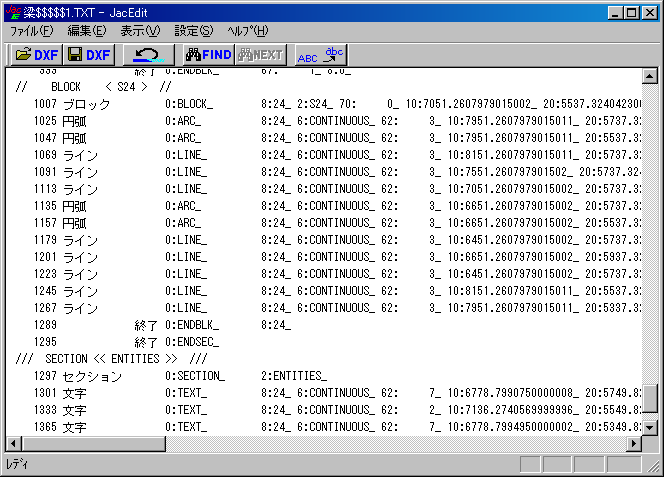Open the ヘルプ(H) menu

(247, 32)
